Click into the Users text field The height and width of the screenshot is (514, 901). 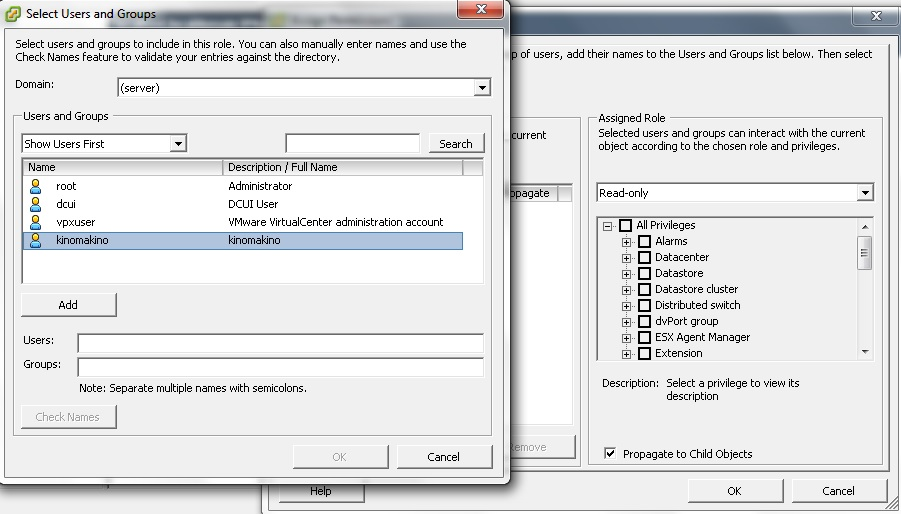280,343
